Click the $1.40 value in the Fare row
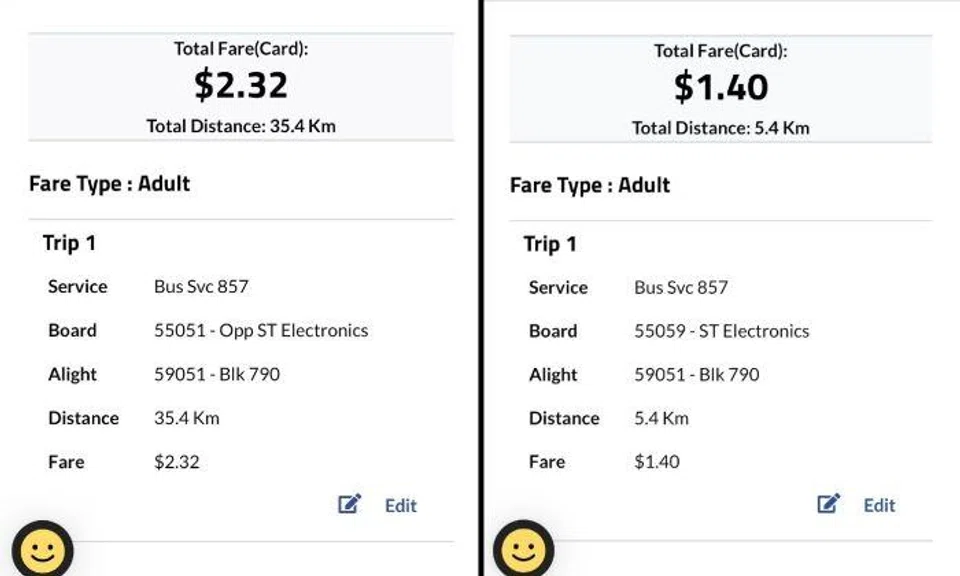This screenshot has width=960, height=576. click(x=656, y=462)
